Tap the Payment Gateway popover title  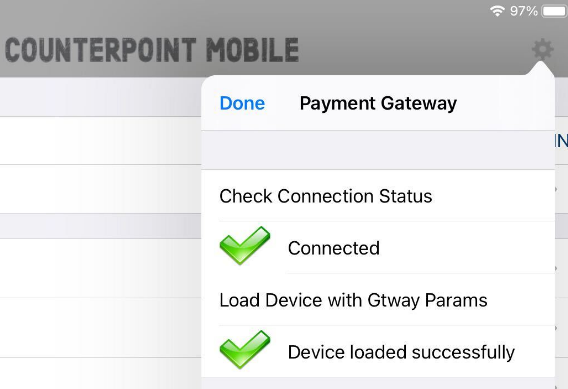378,104
